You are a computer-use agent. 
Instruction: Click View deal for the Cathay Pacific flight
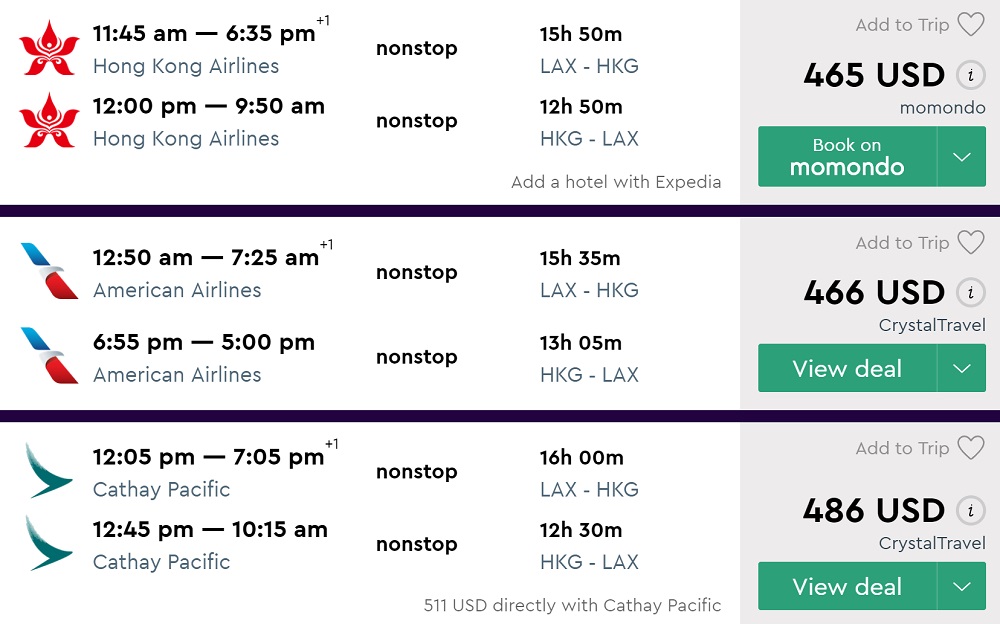point(847,587)
